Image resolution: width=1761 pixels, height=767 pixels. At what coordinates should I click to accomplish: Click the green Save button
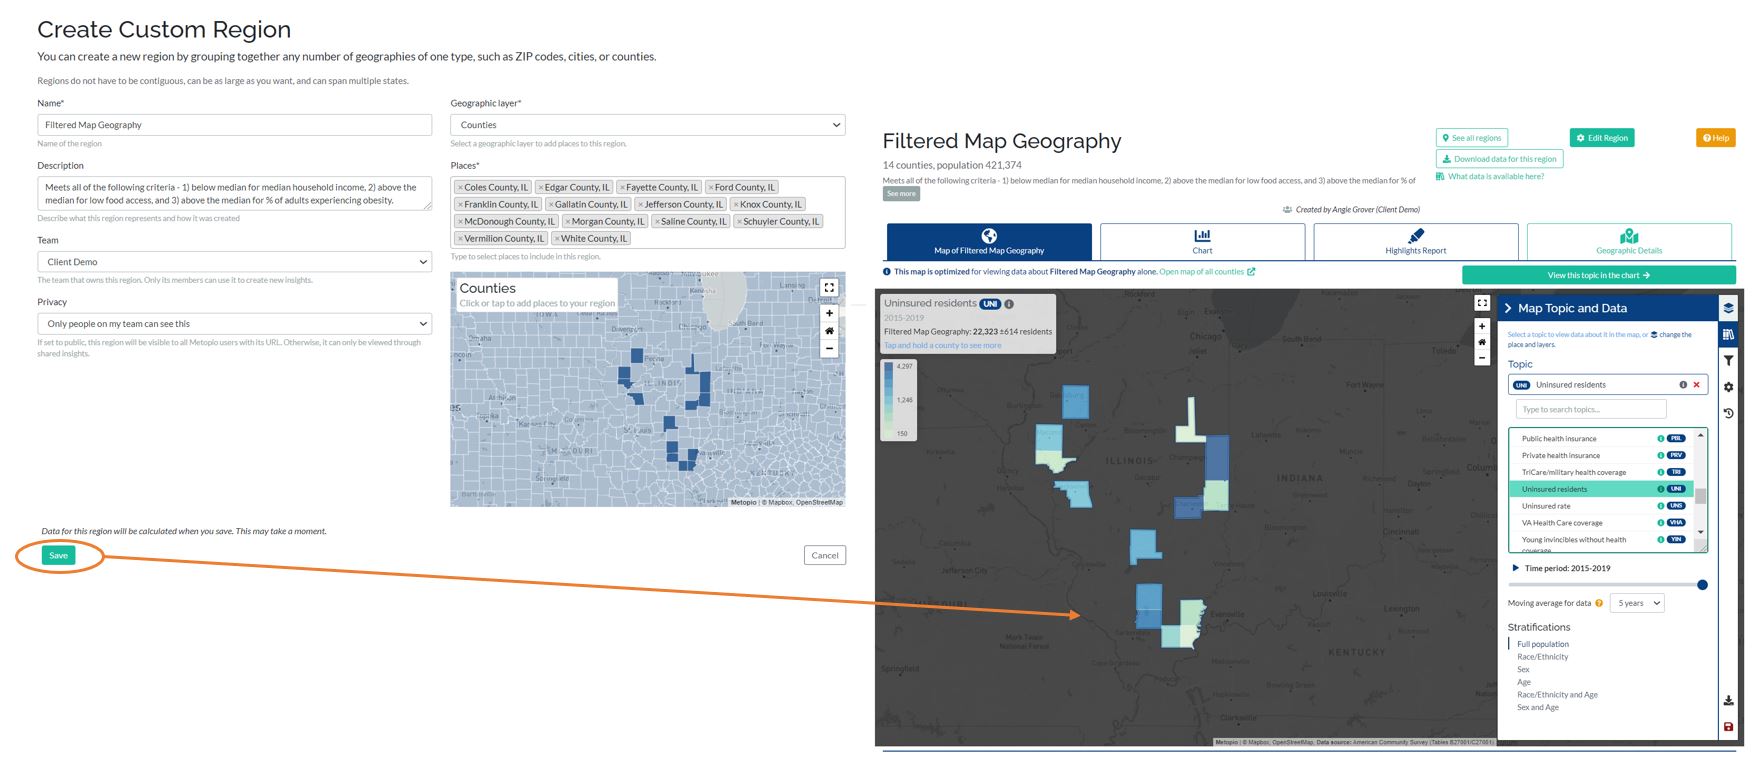[x=59, y=556]
